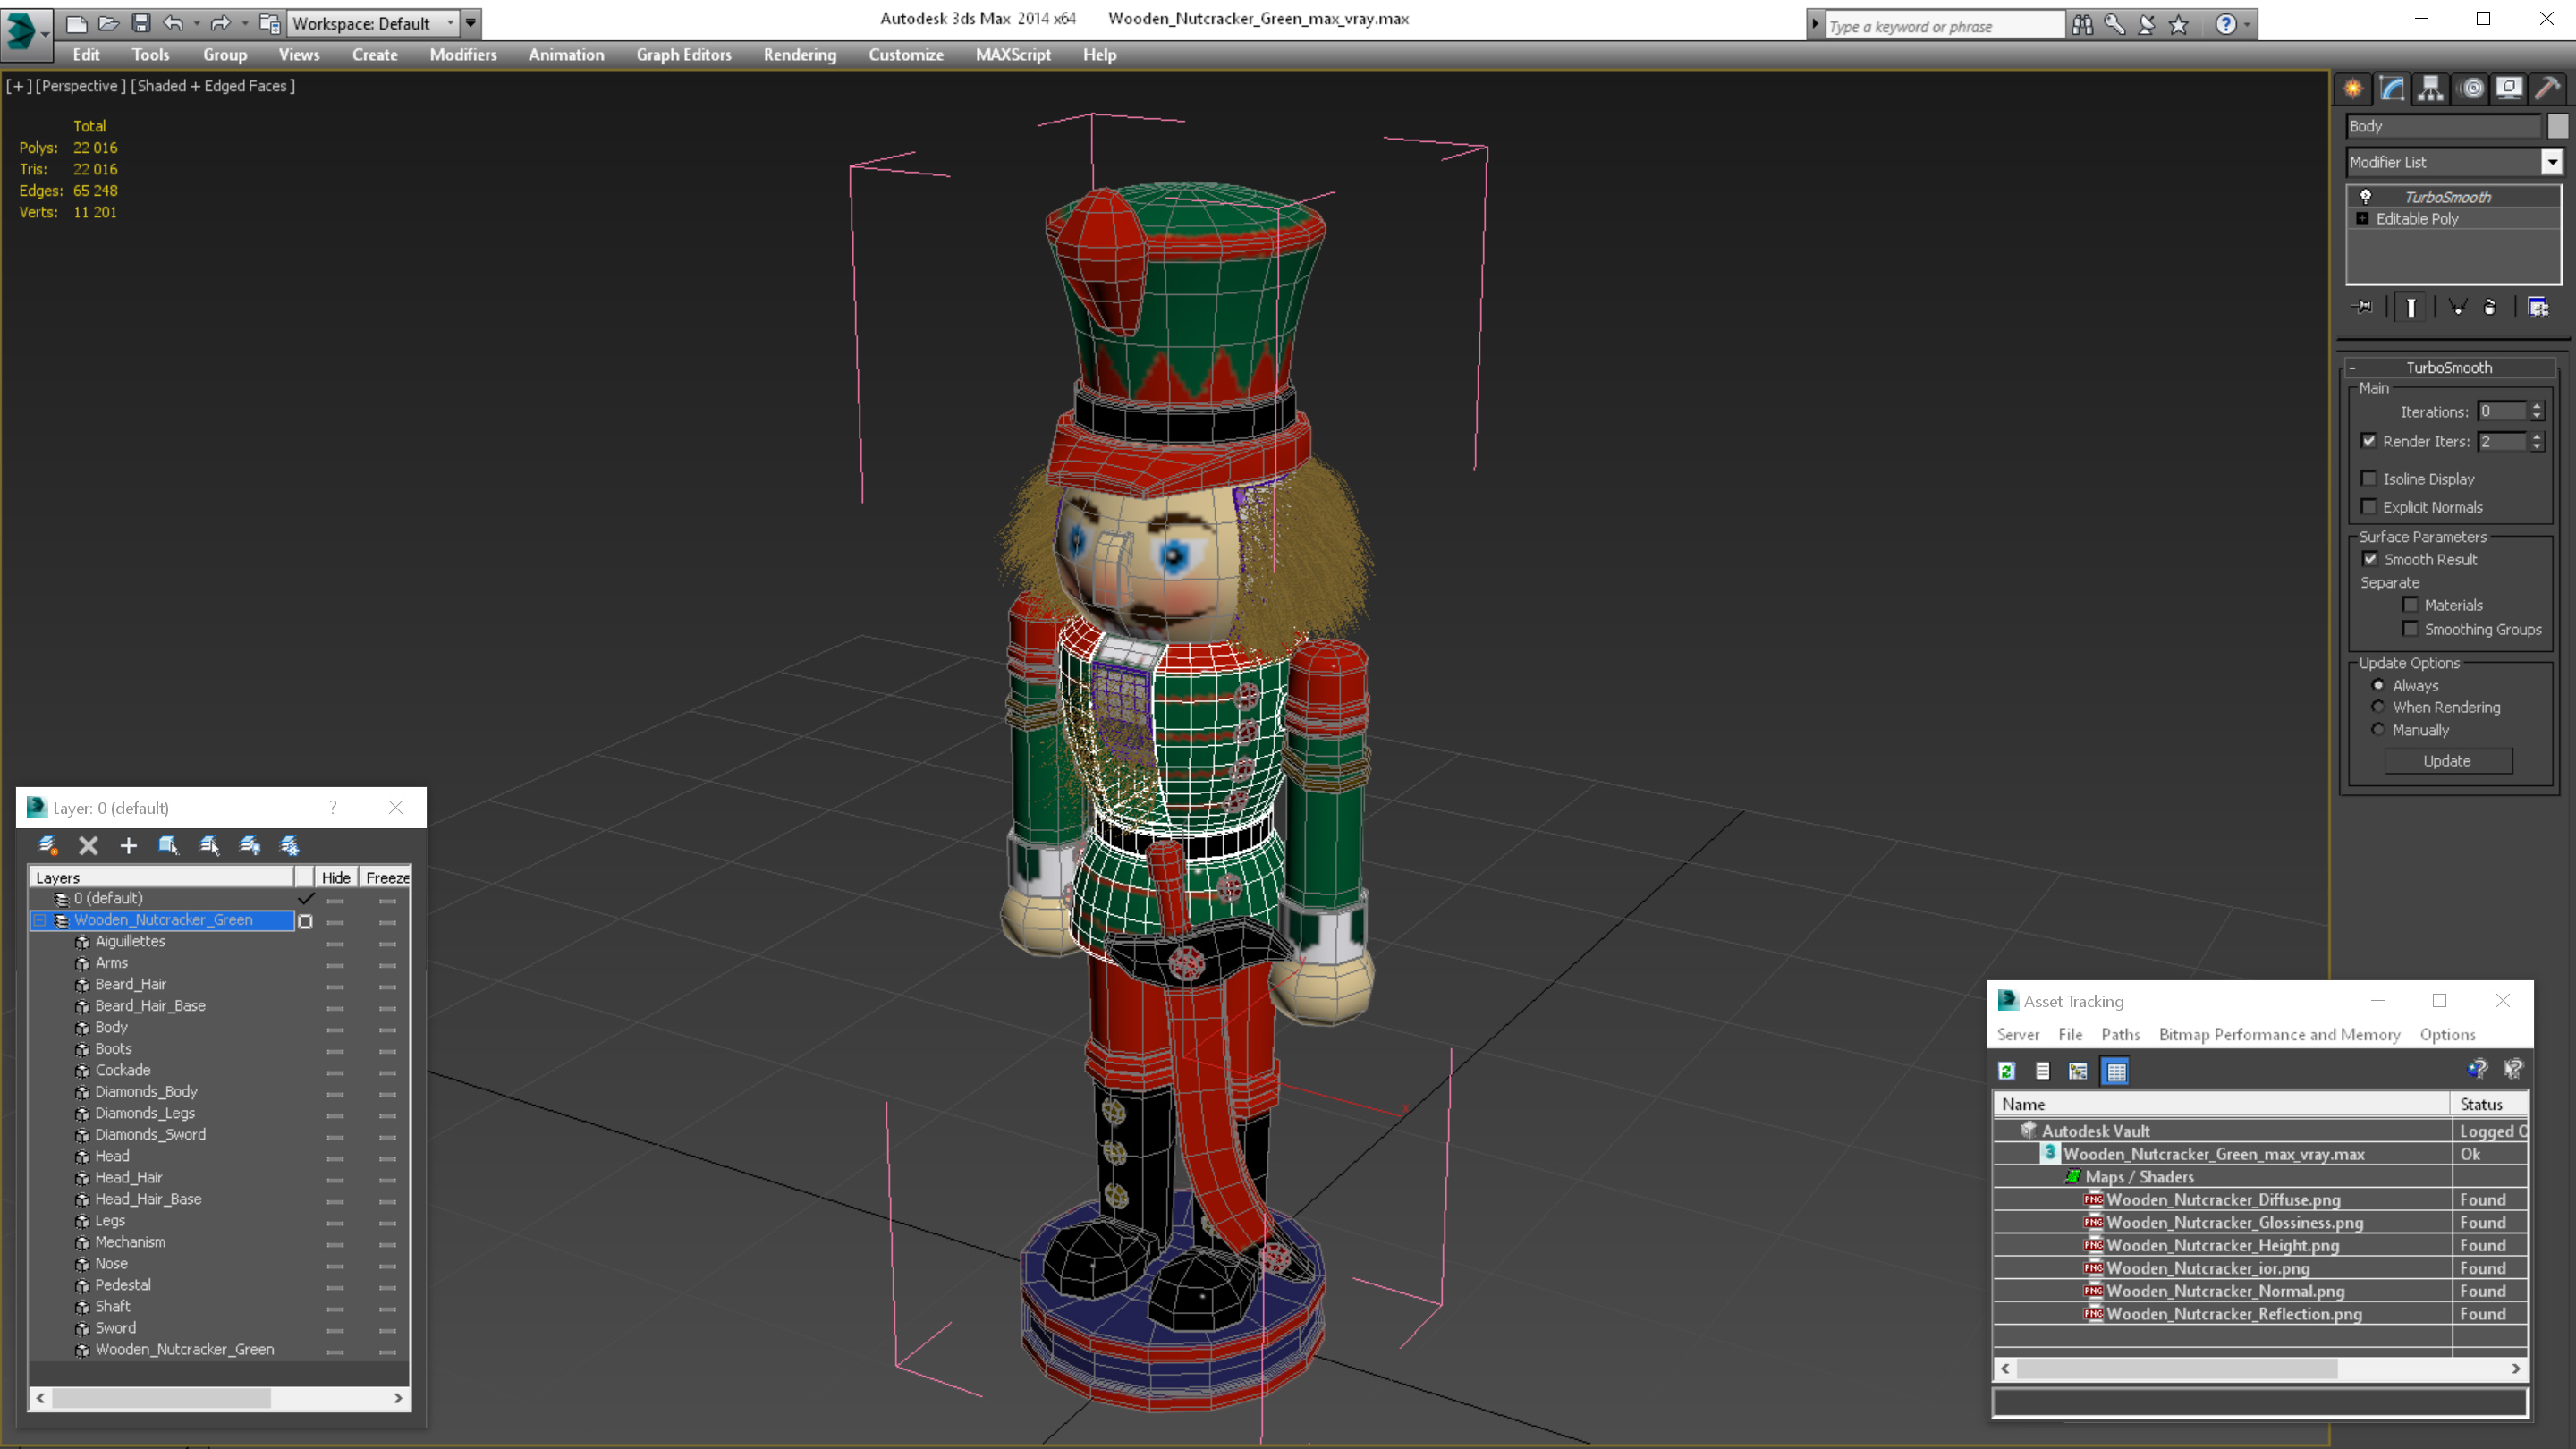Open the Graph Editors menu
The height and width of the screenshot is (1449, 2576).
683,55
